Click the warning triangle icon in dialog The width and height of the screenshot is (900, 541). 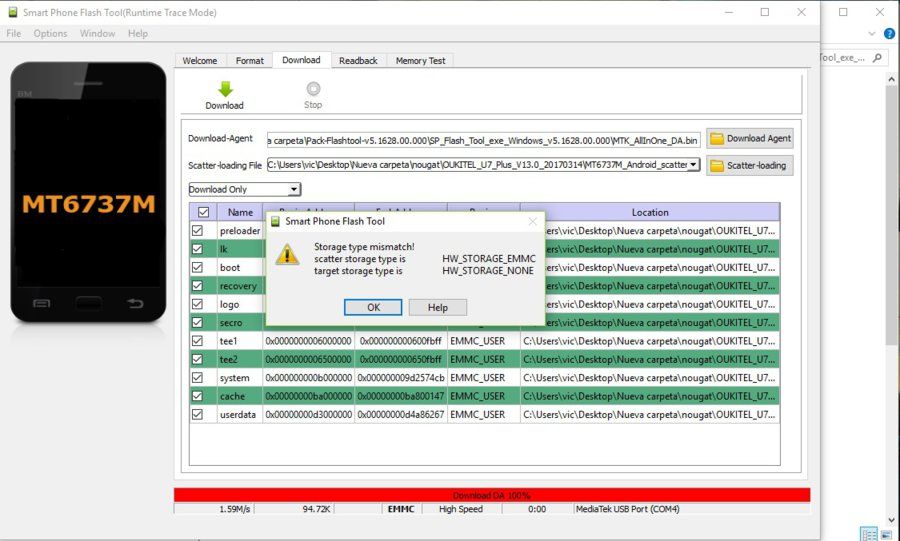coord(287,254)
